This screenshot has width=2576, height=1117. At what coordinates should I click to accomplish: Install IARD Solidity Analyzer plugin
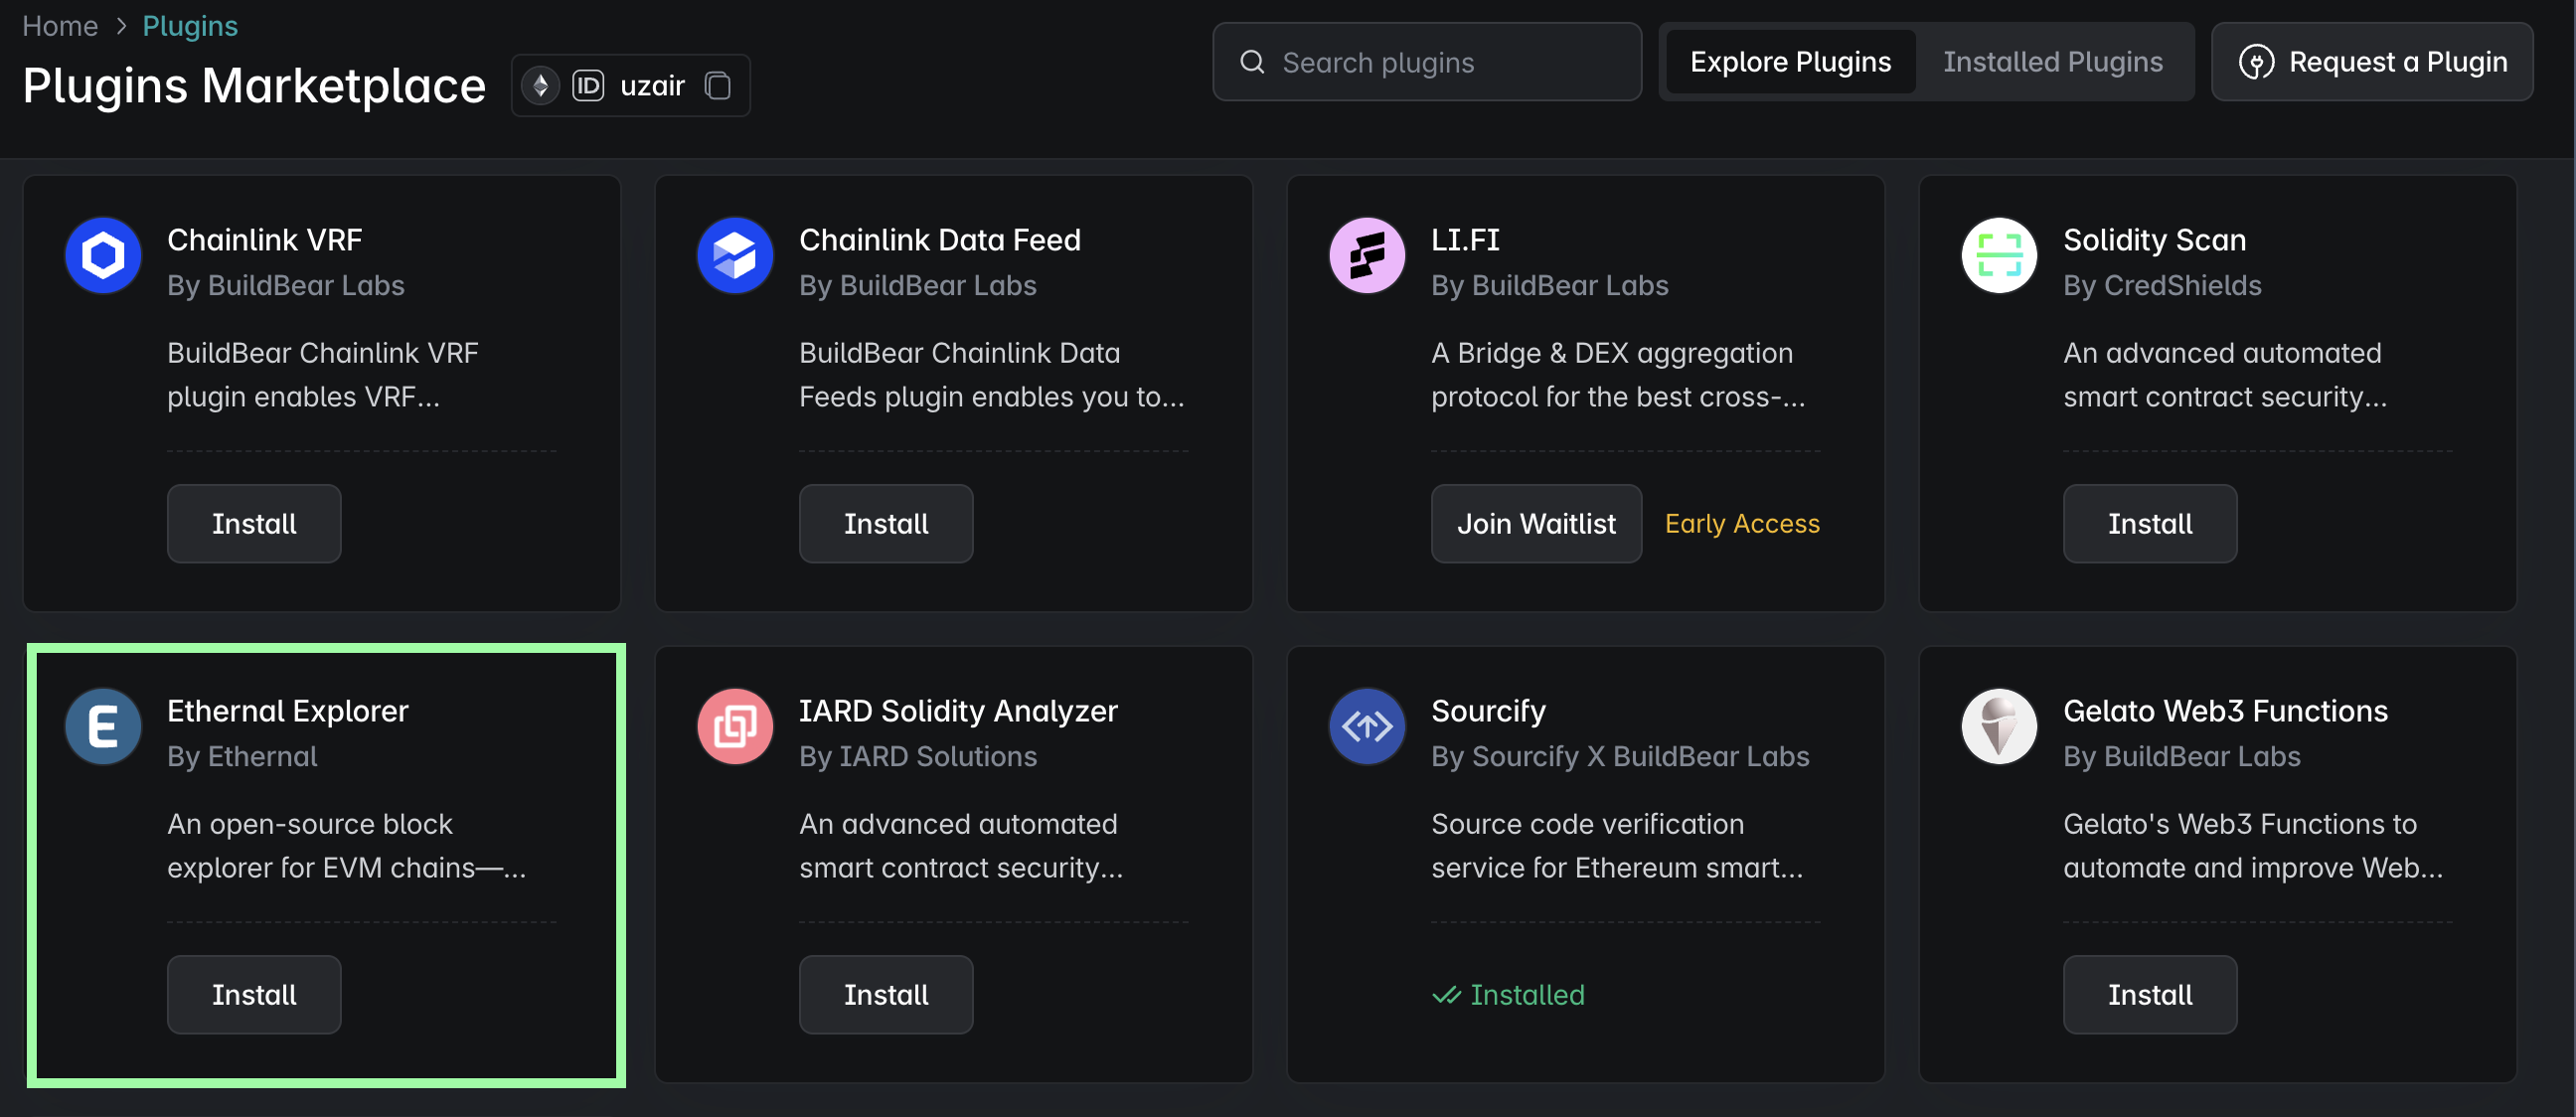tap(886, 995)
